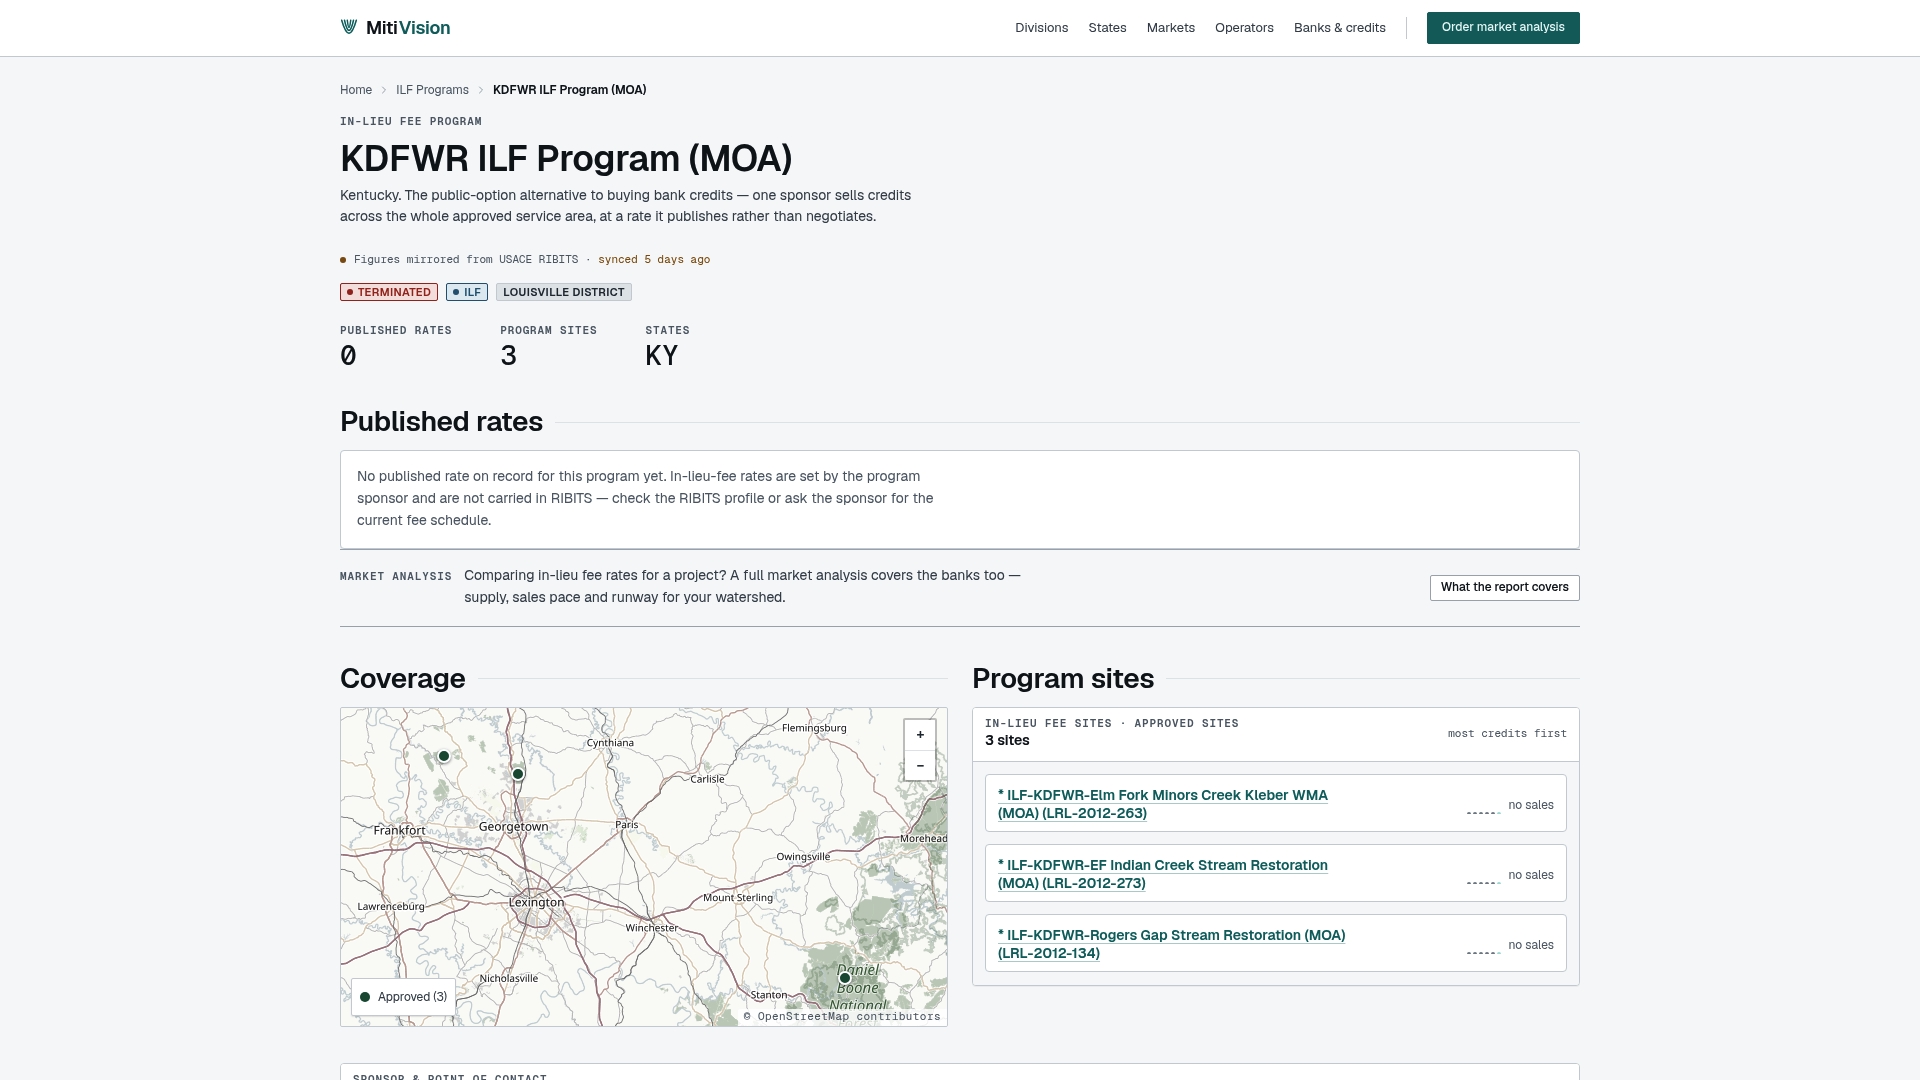1920x1080 pixels.
Task: Open the States nav item
Action: pos(1107,28)
